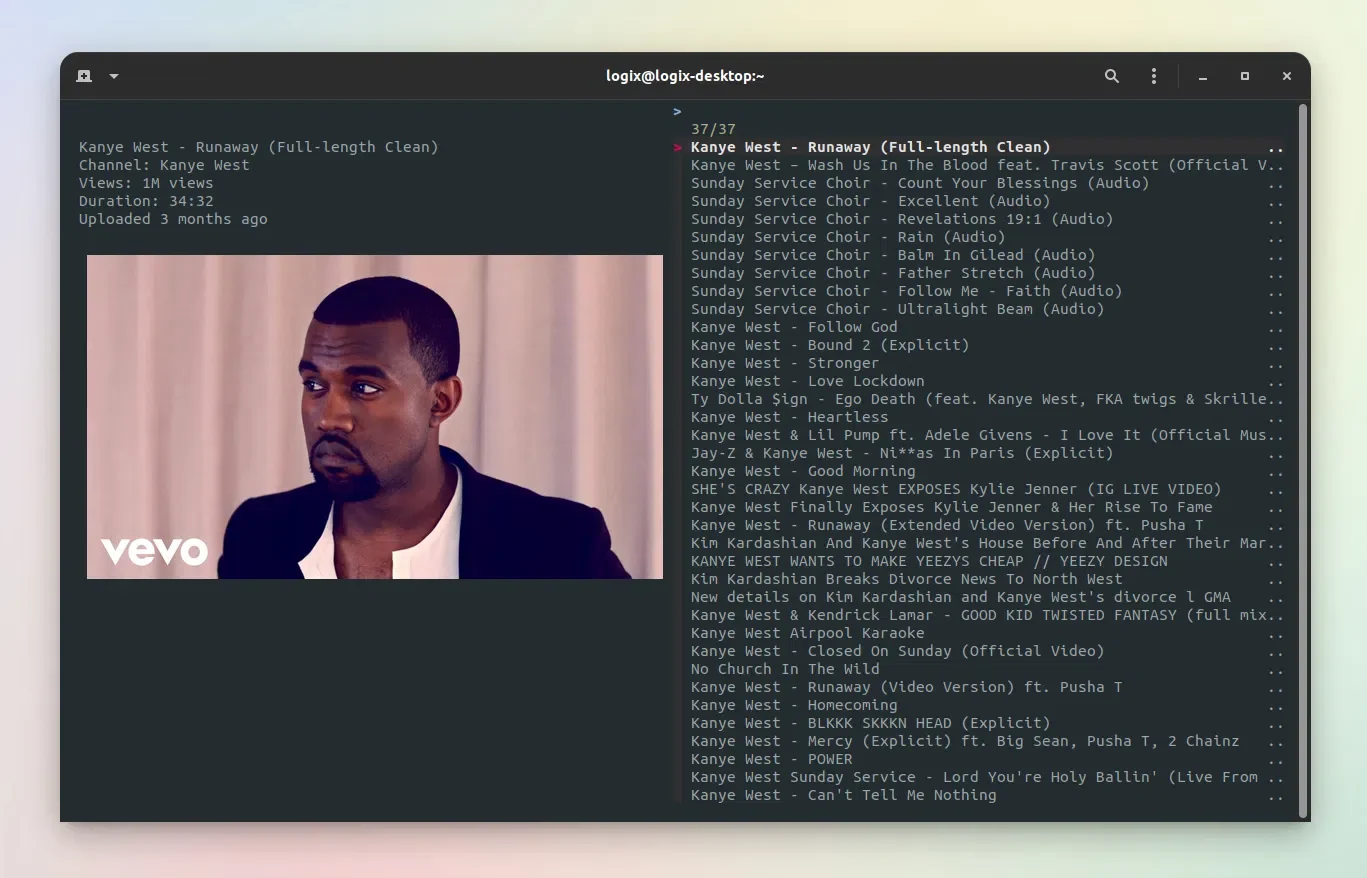Close the terminal window
Viewport: 1367px width, 878px height.
[x=1287, y=76]
